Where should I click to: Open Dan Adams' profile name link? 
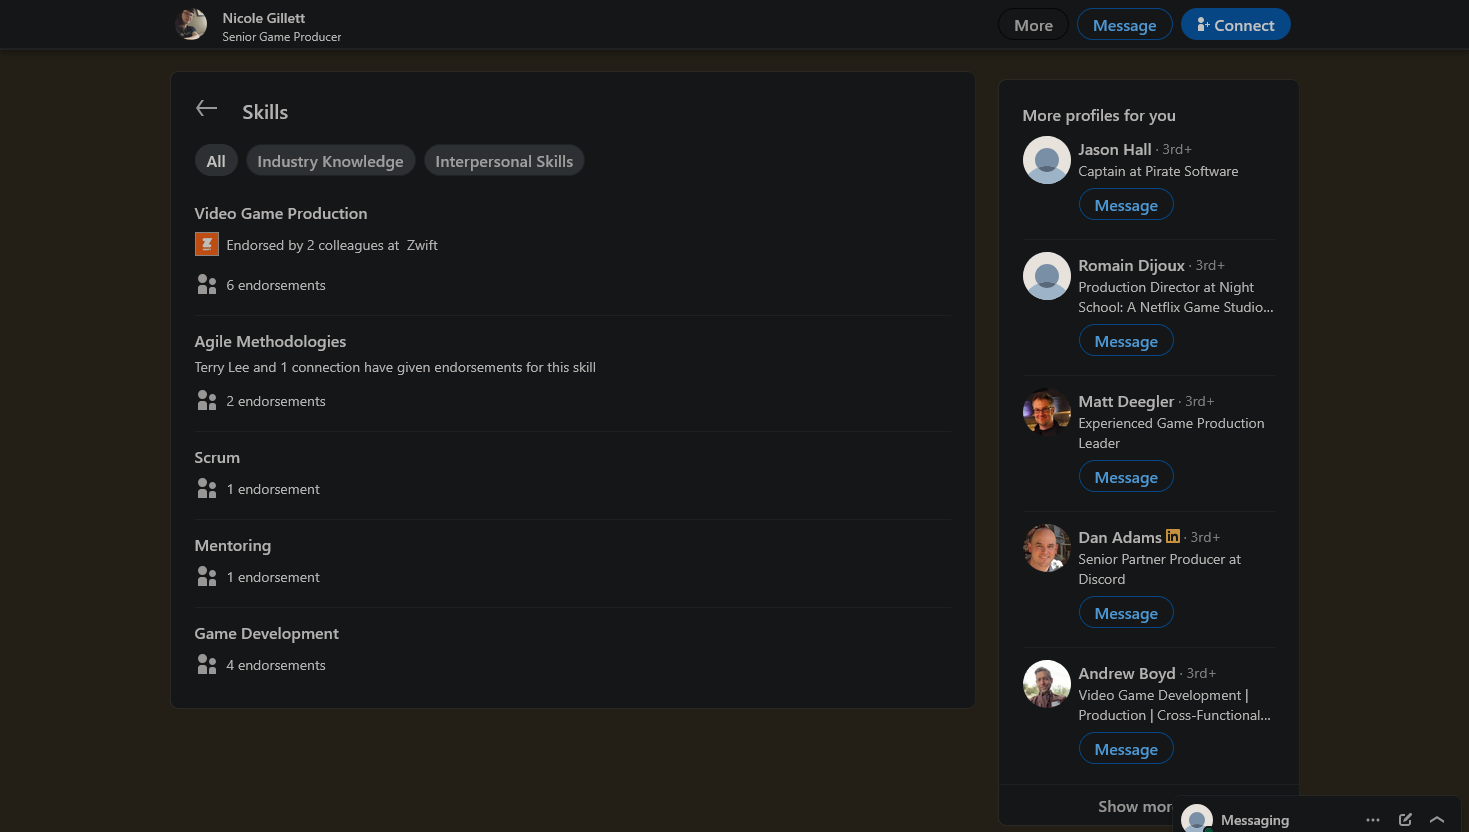[1120, 537]
